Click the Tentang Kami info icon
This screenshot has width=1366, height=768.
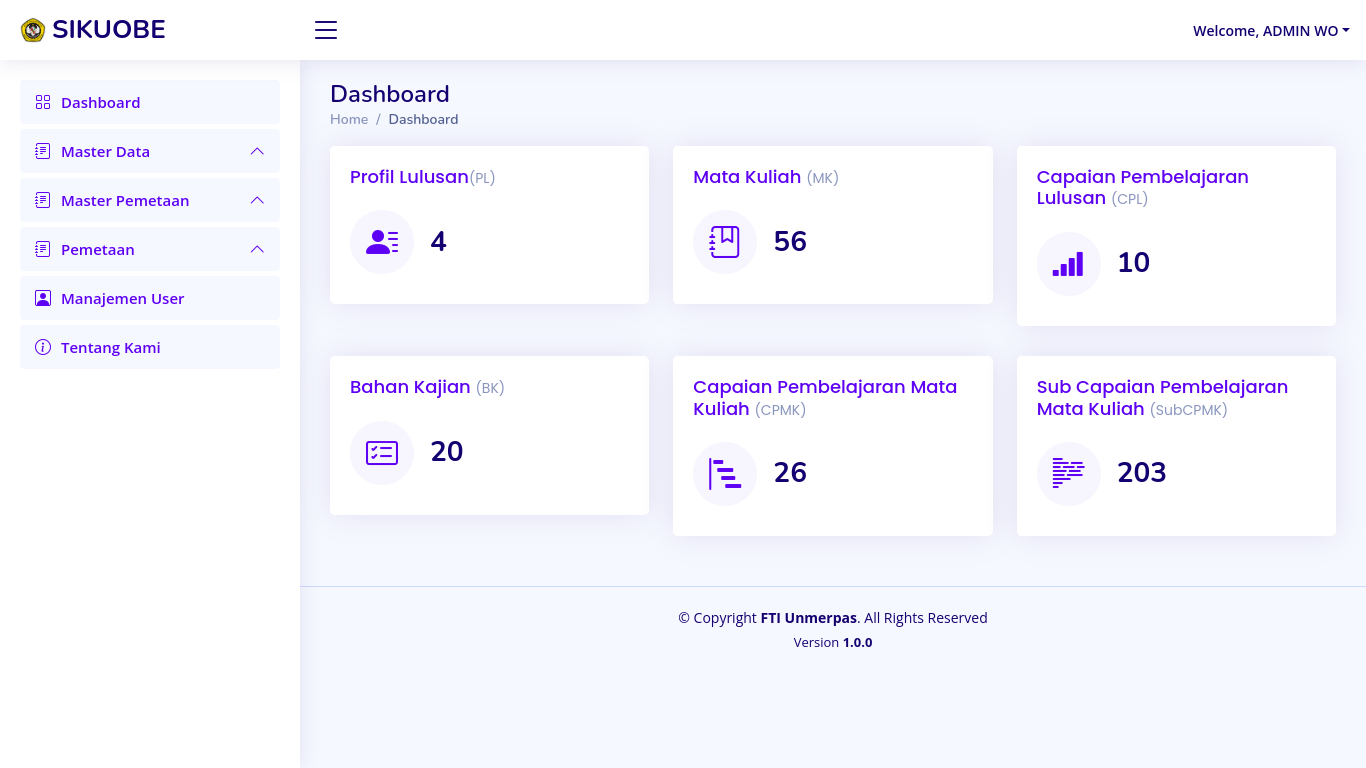pyautogui.click(x=43, y=347)
